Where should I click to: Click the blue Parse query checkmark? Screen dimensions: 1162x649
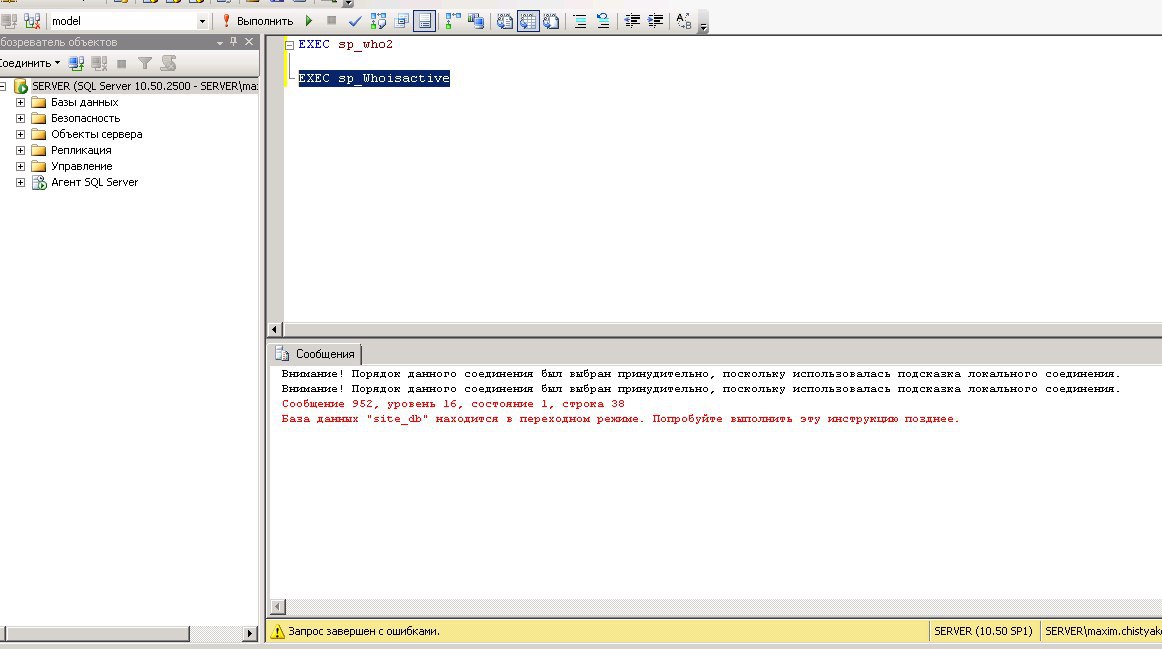[x=355, y=20]
